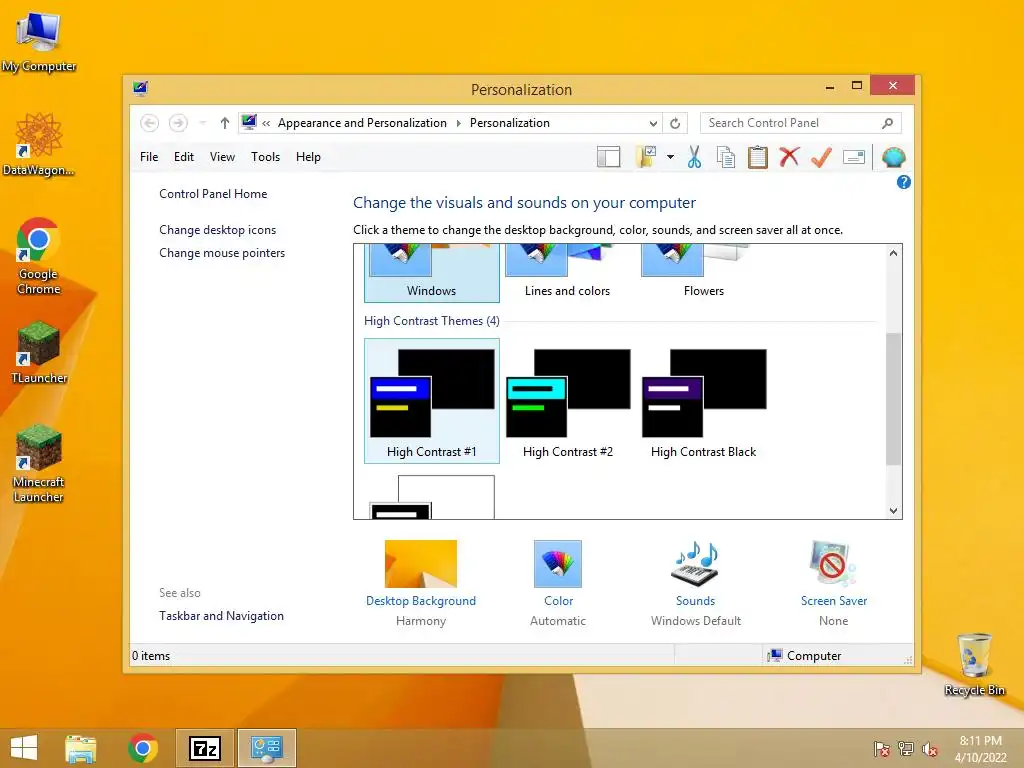The width and height of the screenshot is (1024, 768).
Task: Select the High Contrast #1 theme
Action: point(432,401)
